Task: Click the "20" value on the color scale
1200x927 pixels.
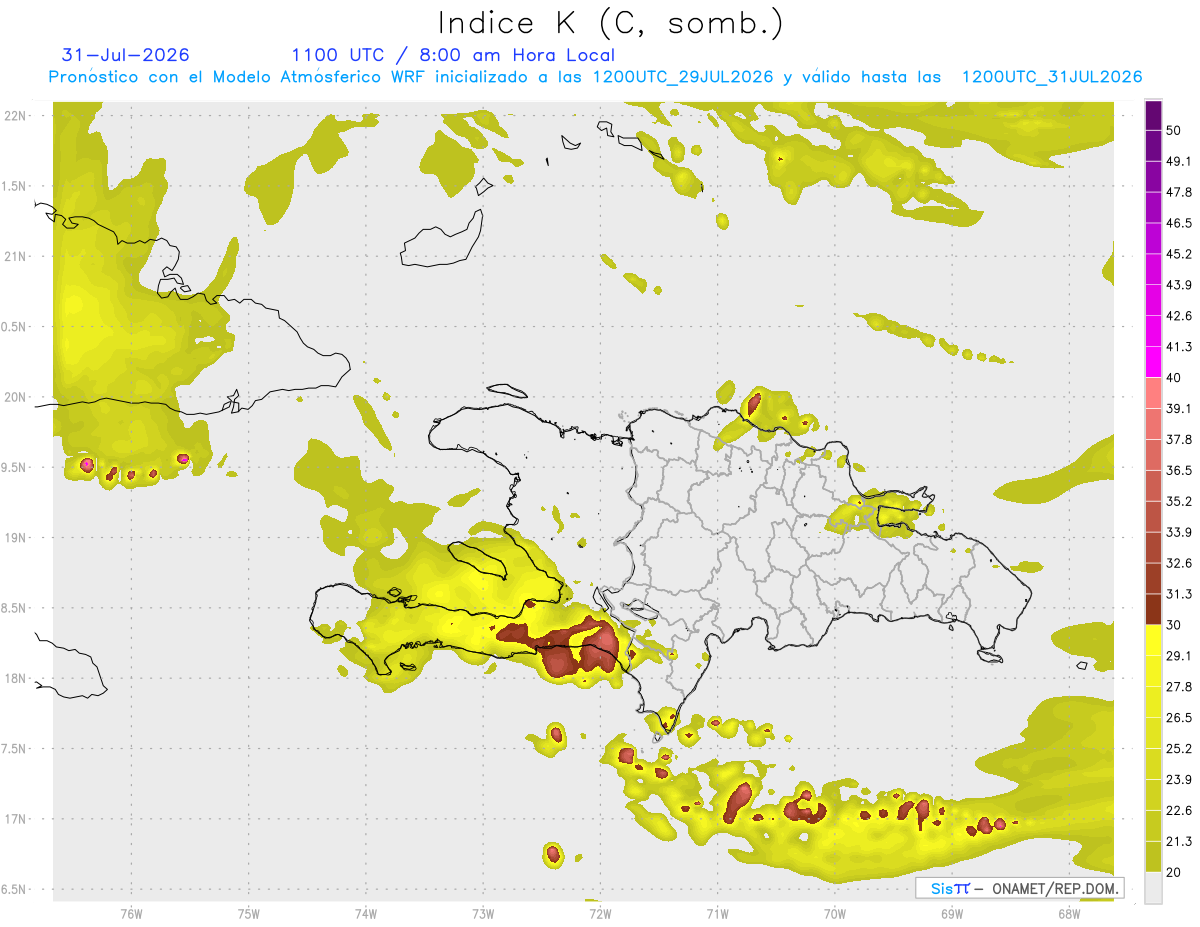Action: pos(1175,872)
